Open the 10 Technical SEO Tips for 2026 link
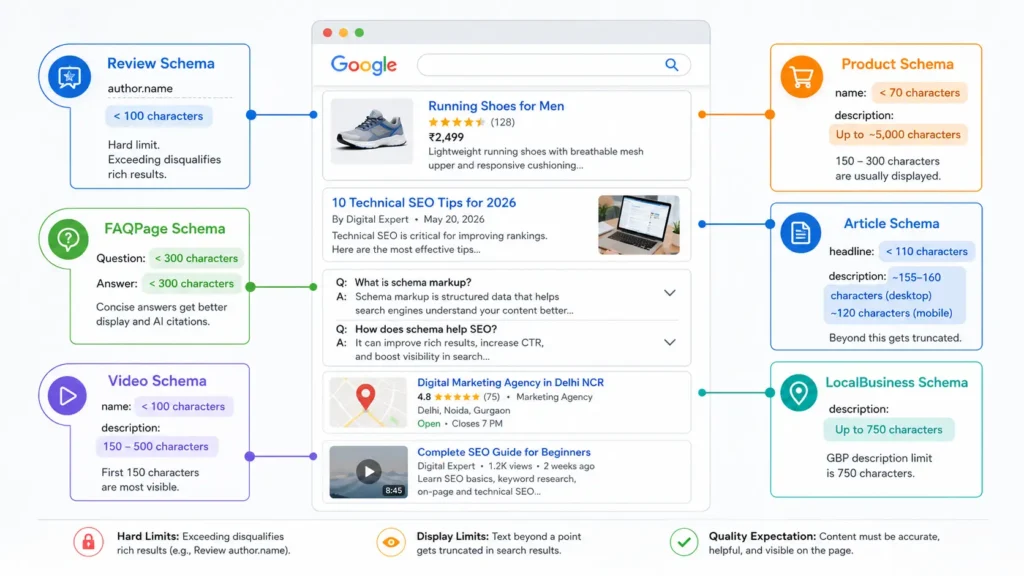 coord(424,202)
